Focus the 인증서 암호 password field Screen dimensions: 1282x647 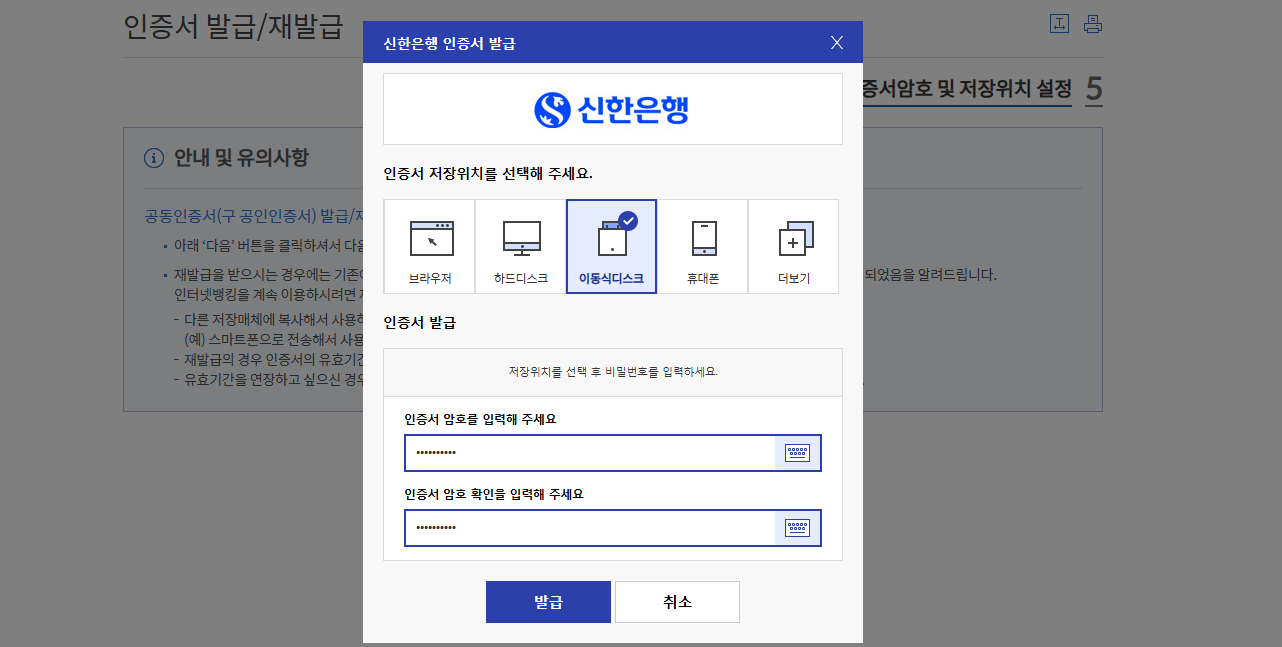[590, 453]
